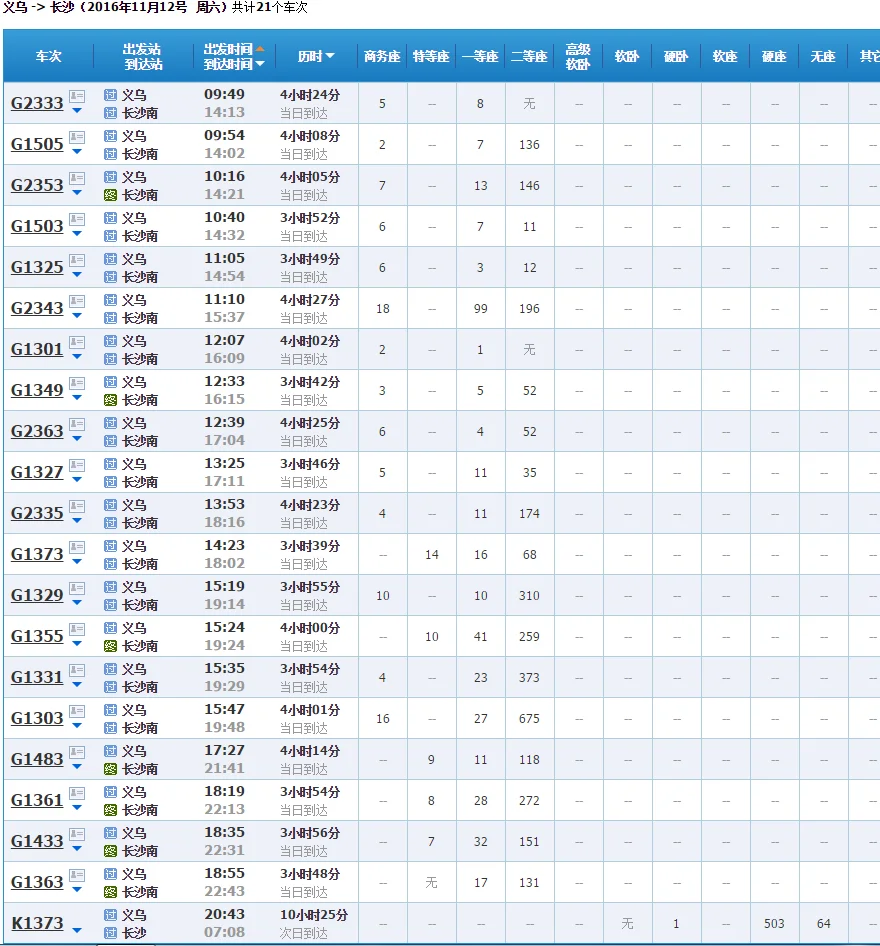Expand stop list arrow under G2353
Viewport: 880px width, 946px height.
tap(77, 193)
